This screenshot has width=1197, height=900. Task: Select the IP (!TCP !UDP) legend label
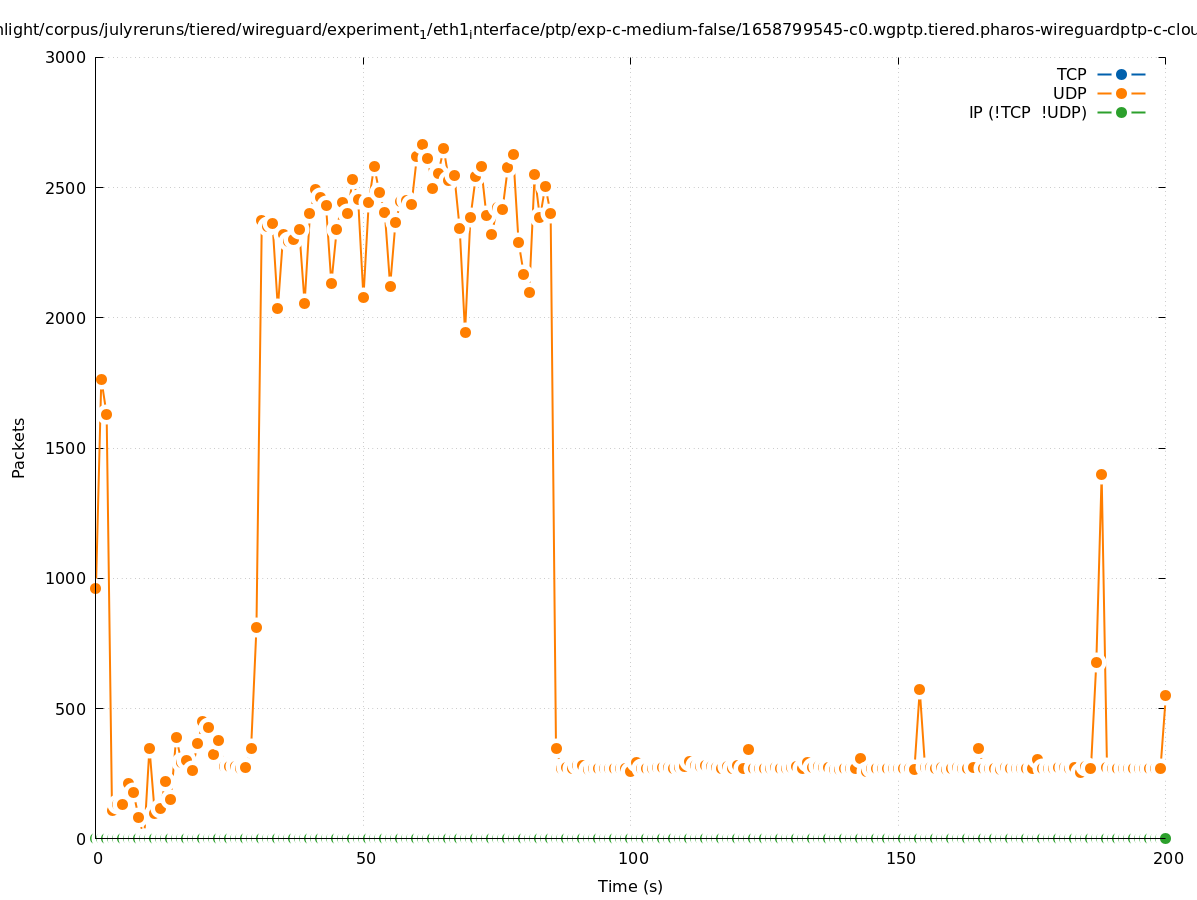point(1027,112)
